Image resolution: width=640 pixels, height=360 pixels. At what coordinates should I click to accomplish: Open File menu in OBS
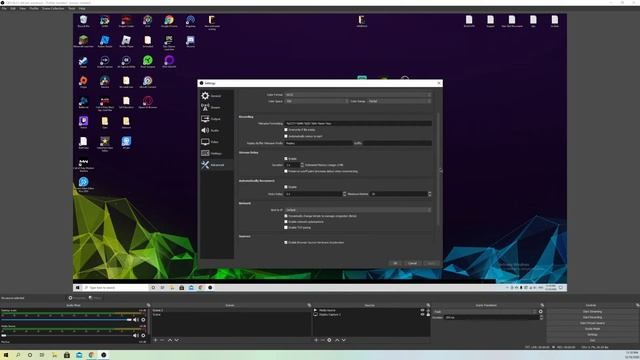(x=4, y=8)
